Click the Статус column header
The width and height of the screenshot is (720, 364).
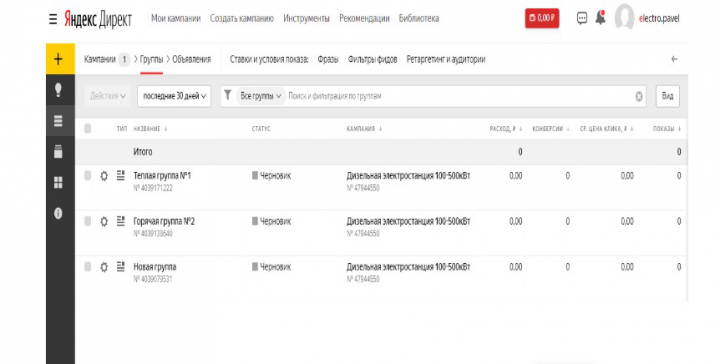261,129
